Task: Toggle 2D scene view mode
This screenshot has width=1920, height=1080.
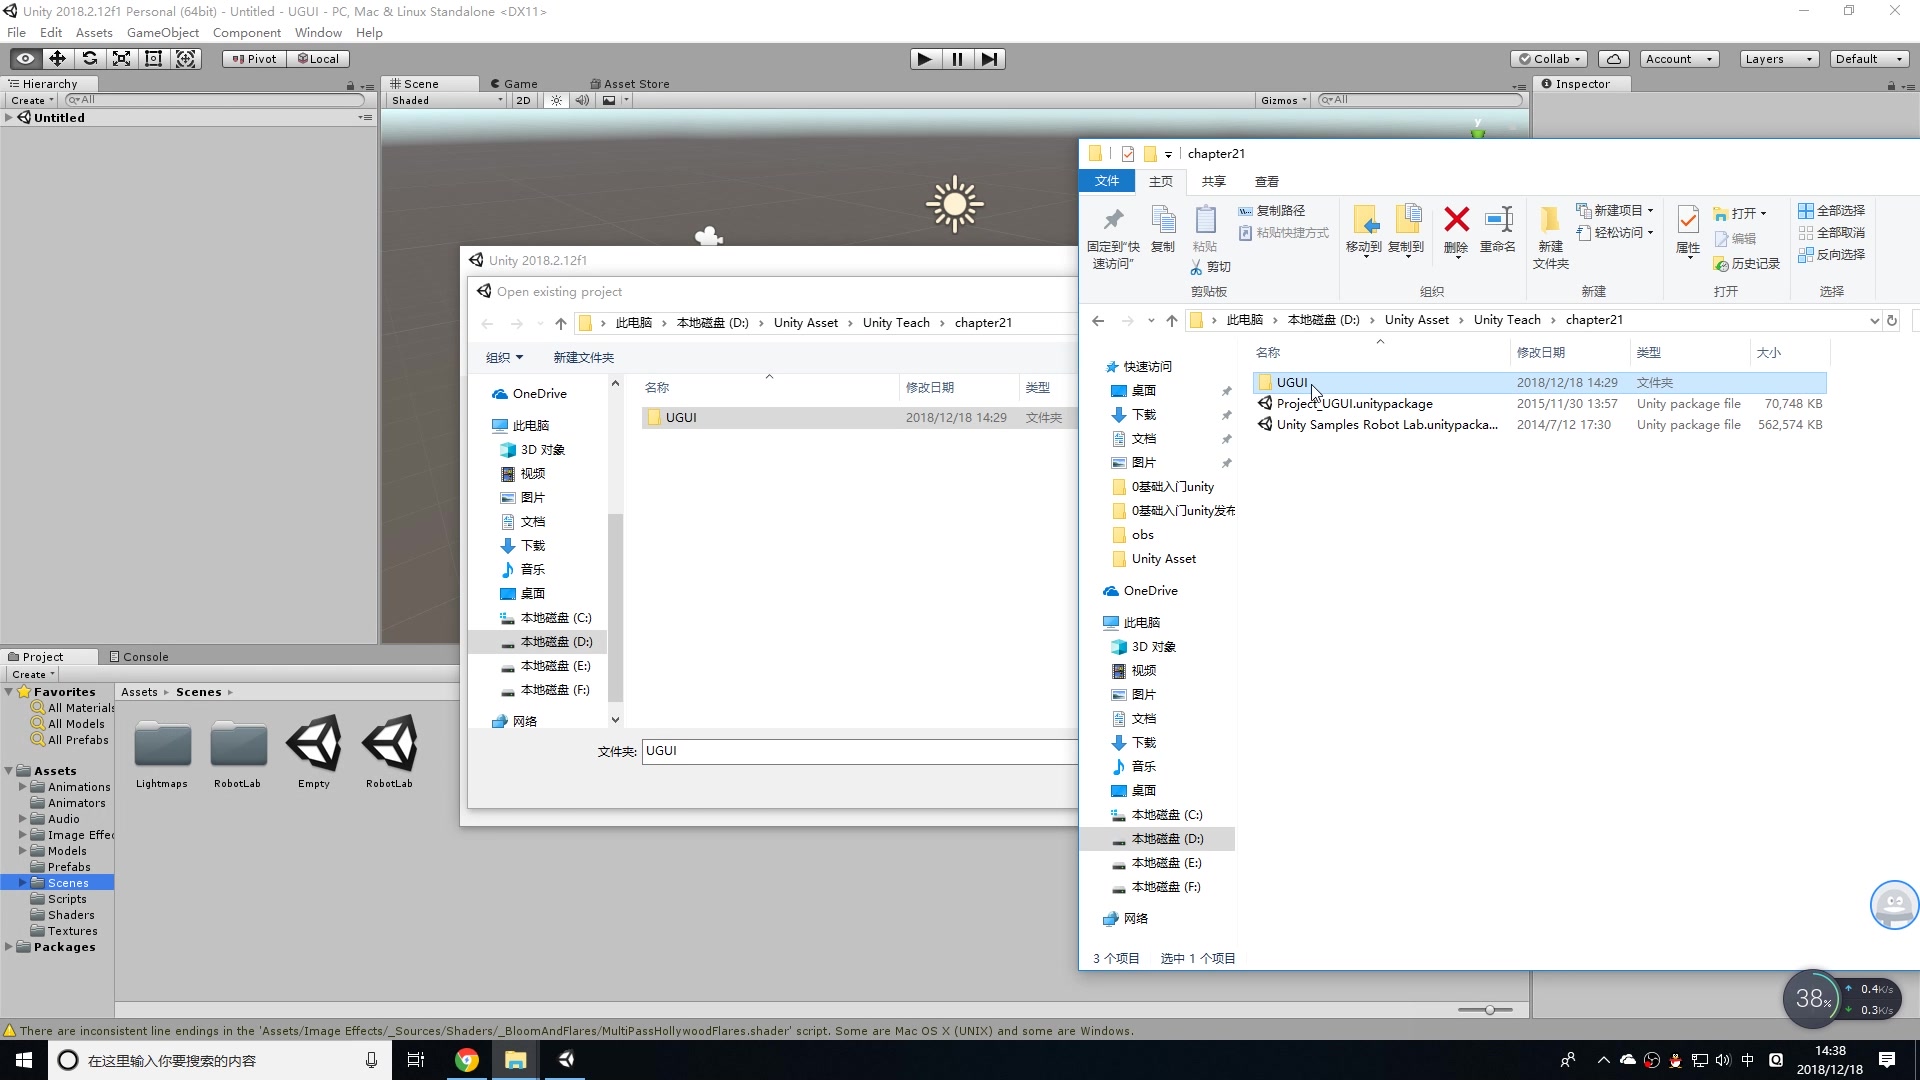Action: pos(523,100)
